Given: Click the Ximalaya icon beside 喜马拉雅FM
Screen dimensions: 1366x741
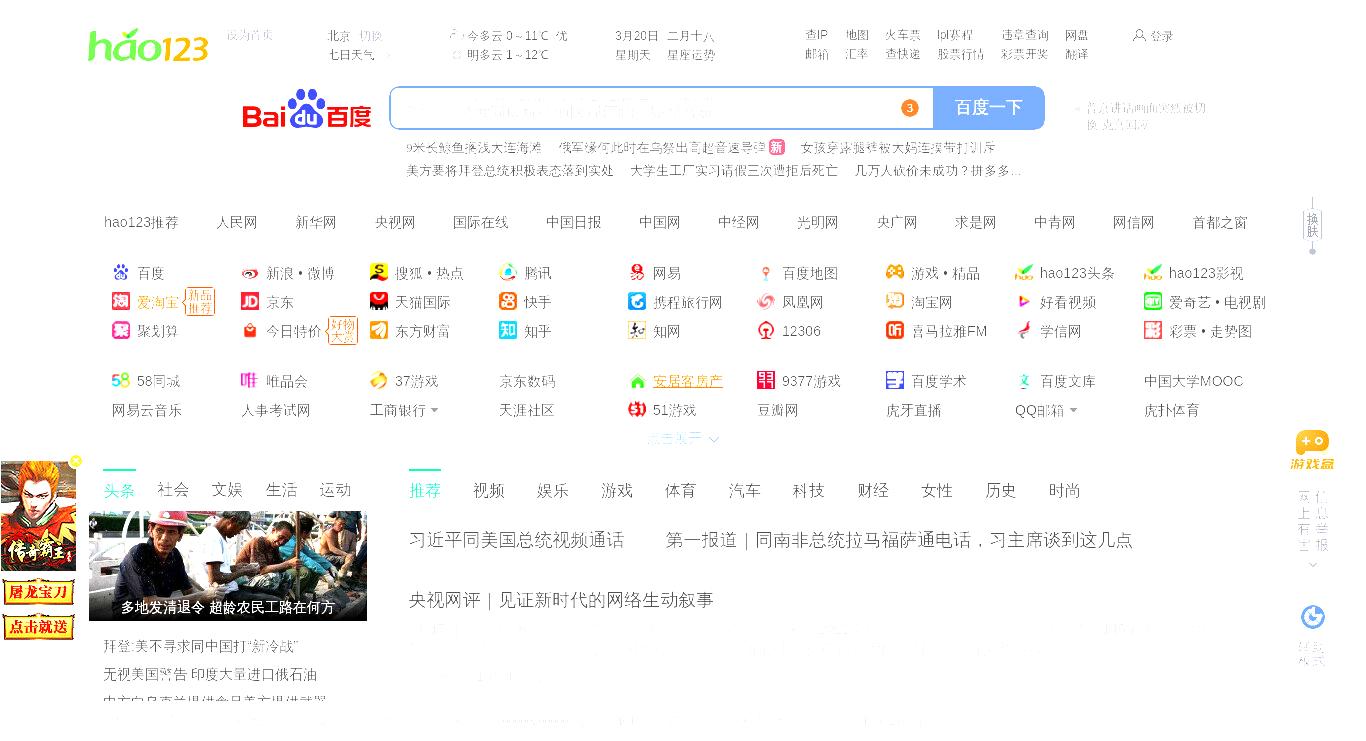Looking at the screenshot, I should click(895, 330).
